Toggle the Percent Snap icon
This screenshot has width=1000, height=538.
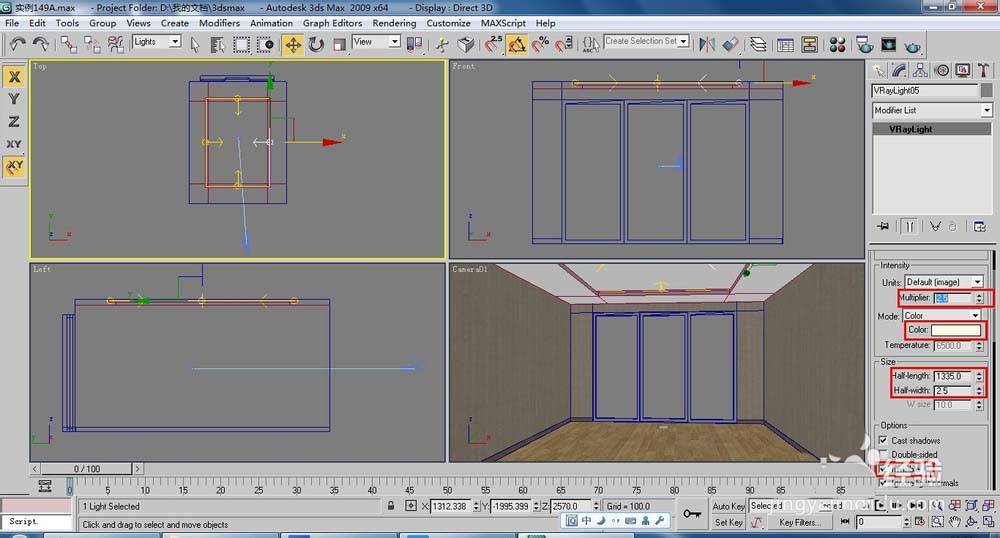click(x=540, y=45)
